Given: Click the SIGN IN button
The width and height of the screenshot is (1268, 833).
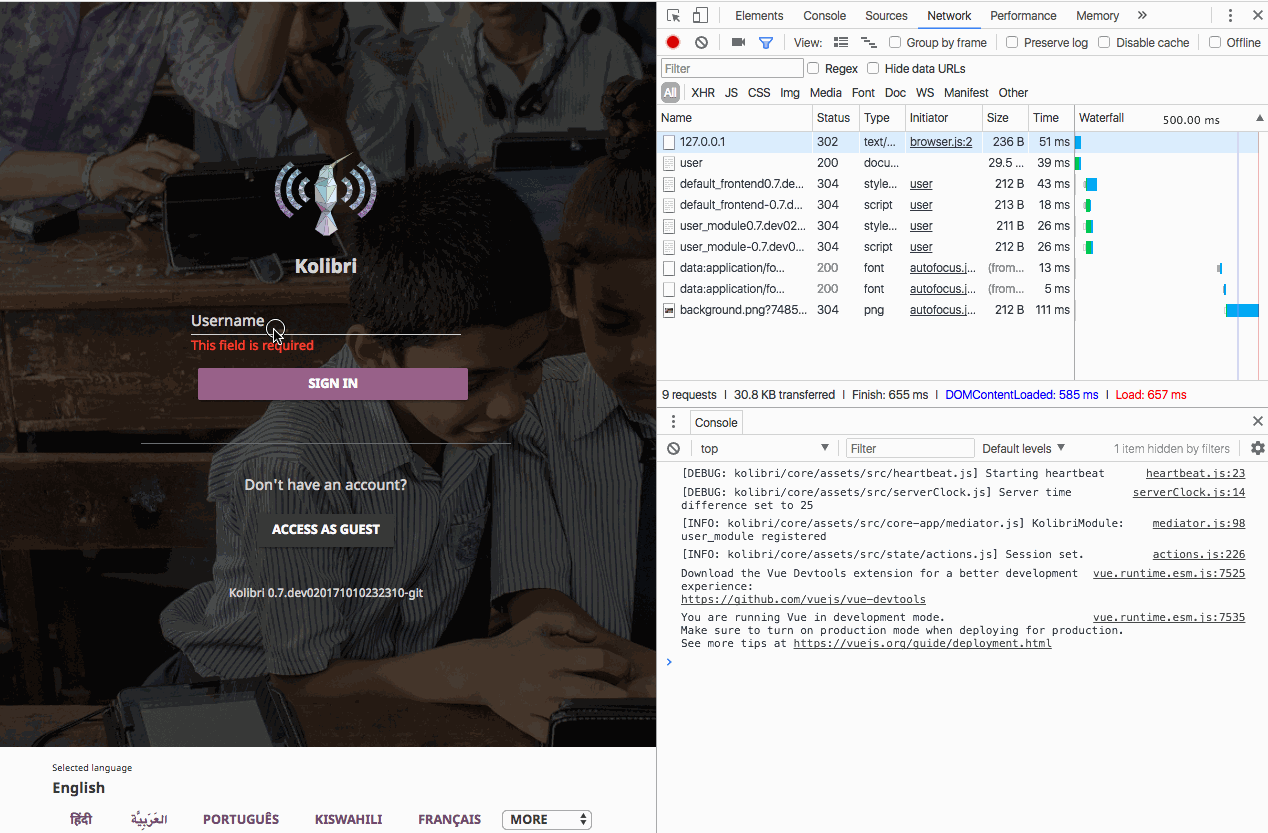Looking at the screenshot, I should click(333, 384).
